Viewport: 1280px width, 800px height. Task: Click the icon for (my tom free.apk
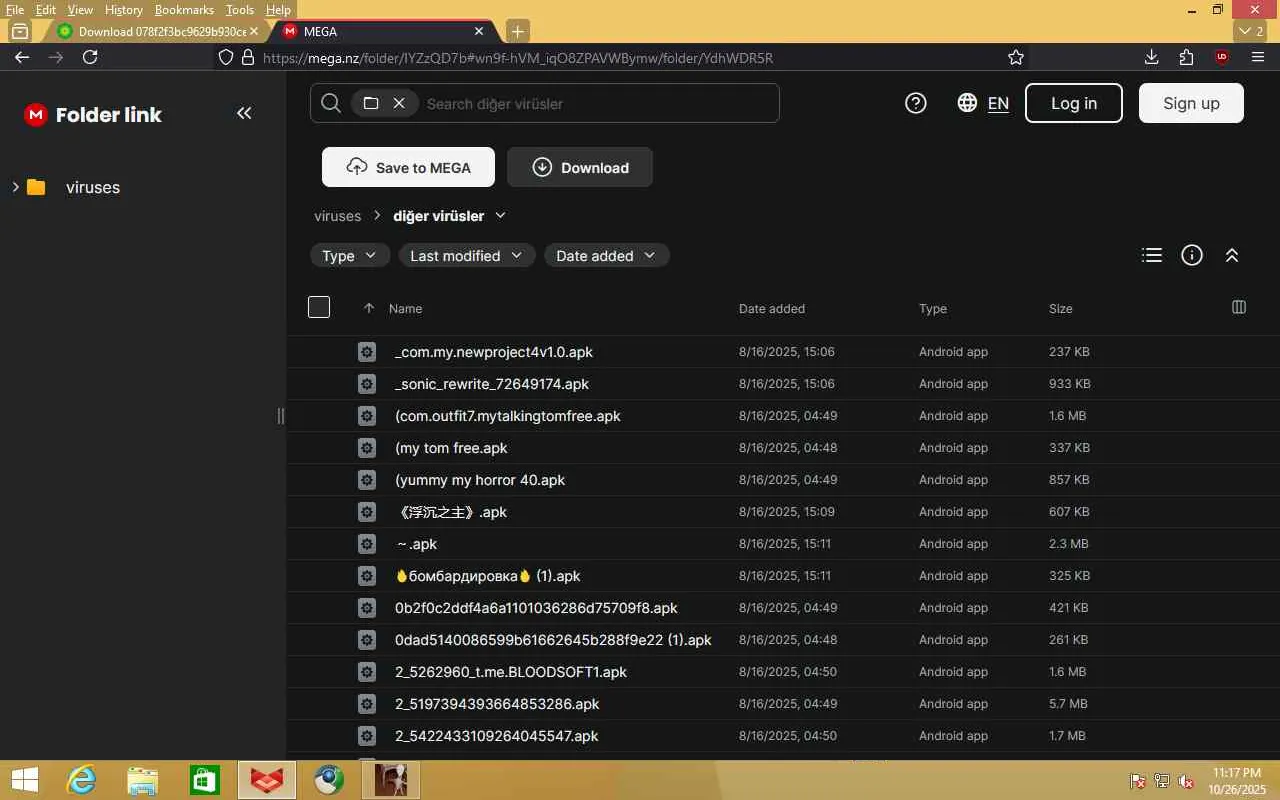tap(367, 448)
